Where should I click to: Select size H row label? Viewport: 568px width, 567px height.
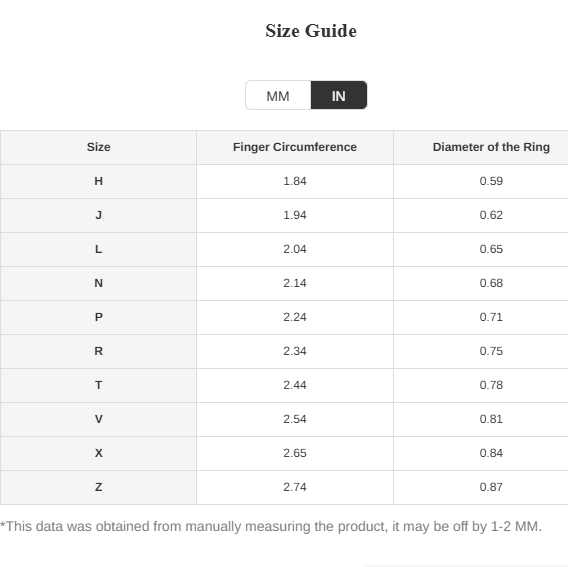tap(99, 181)
